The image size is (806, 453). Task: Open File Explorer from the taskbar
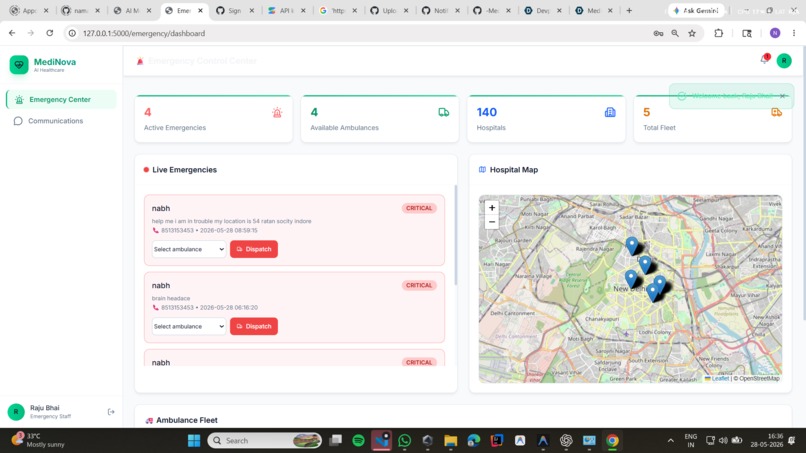(451, 441)
